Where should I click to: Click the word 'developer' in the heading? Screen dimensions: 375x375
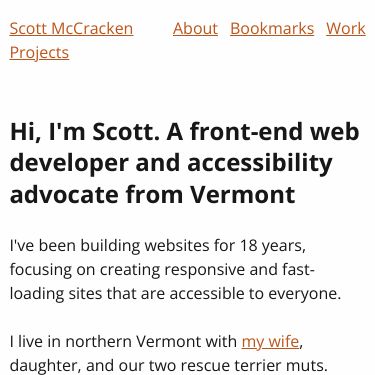coord(69,164)
